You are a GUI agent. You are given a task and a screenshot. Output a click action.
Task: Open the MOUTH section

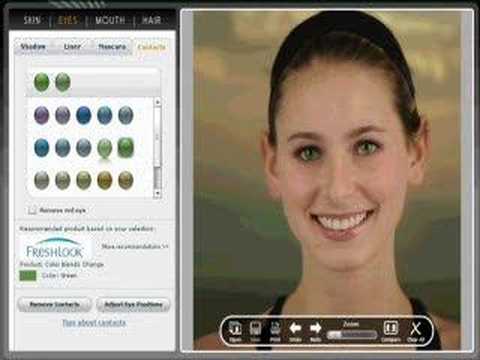(x=110, y=20)
